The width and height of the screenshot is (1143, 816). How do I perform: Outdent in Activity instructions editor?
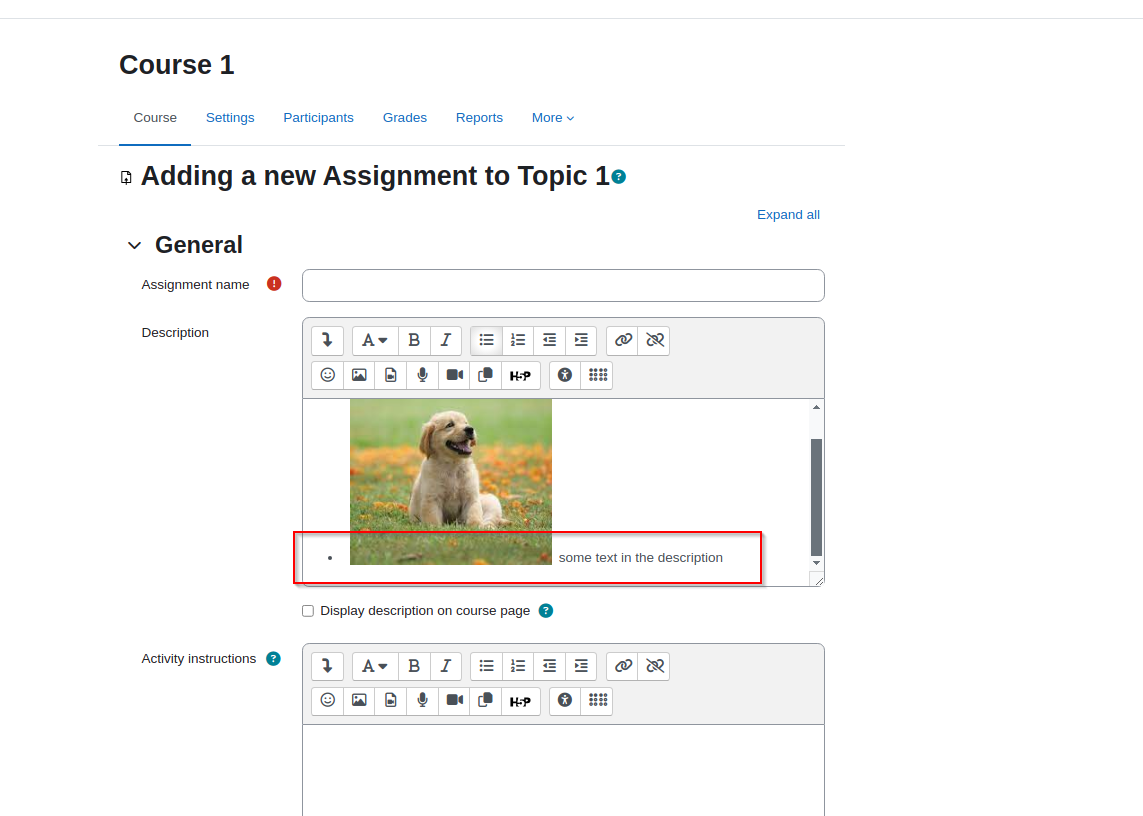pyautogui.click(x=550, y=667)
